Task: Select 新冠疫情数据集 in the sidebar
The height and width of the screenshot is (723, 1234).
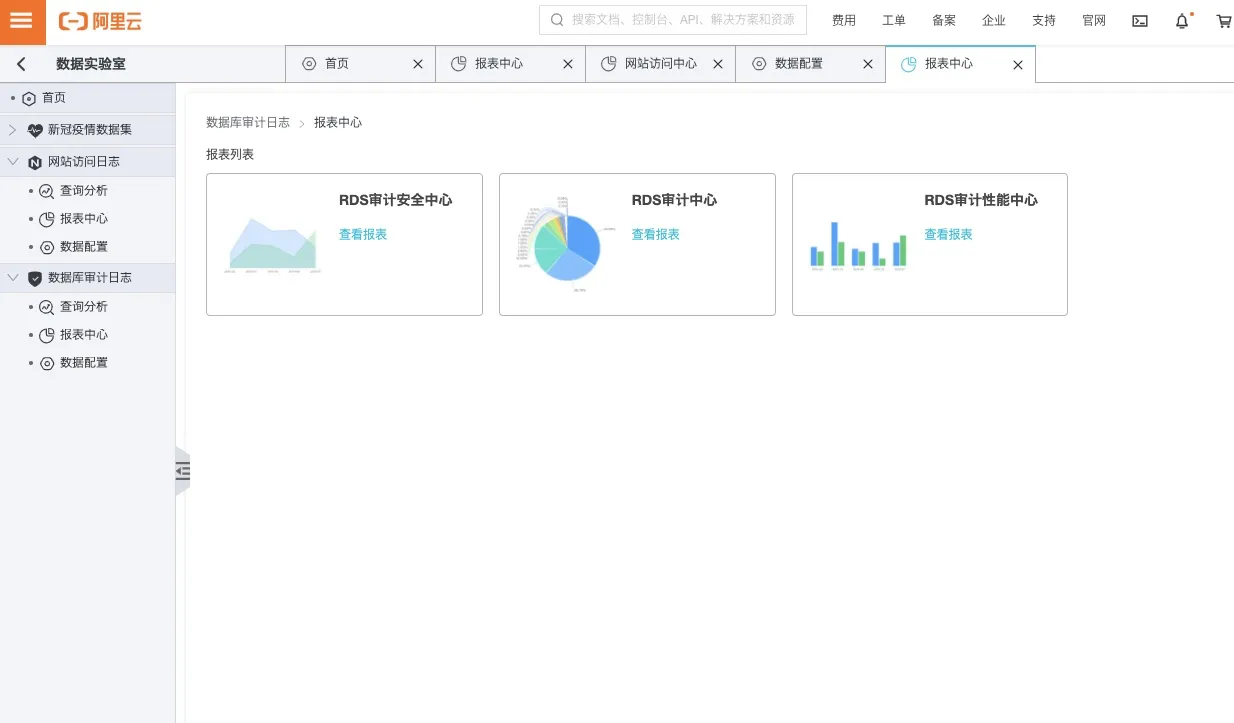Action: [x=90, y=130]
